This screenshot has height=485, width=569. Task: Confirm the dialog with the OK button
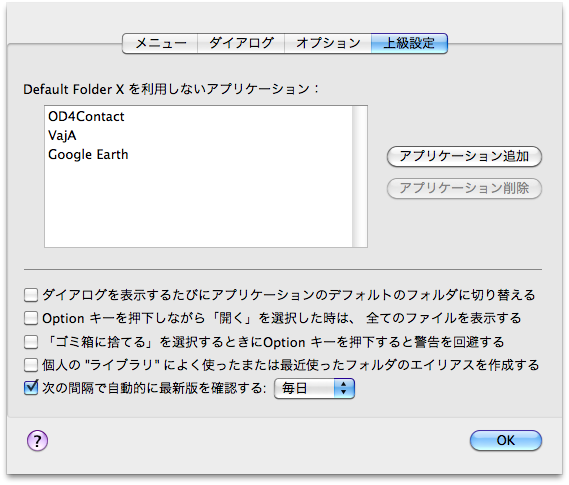505,440
